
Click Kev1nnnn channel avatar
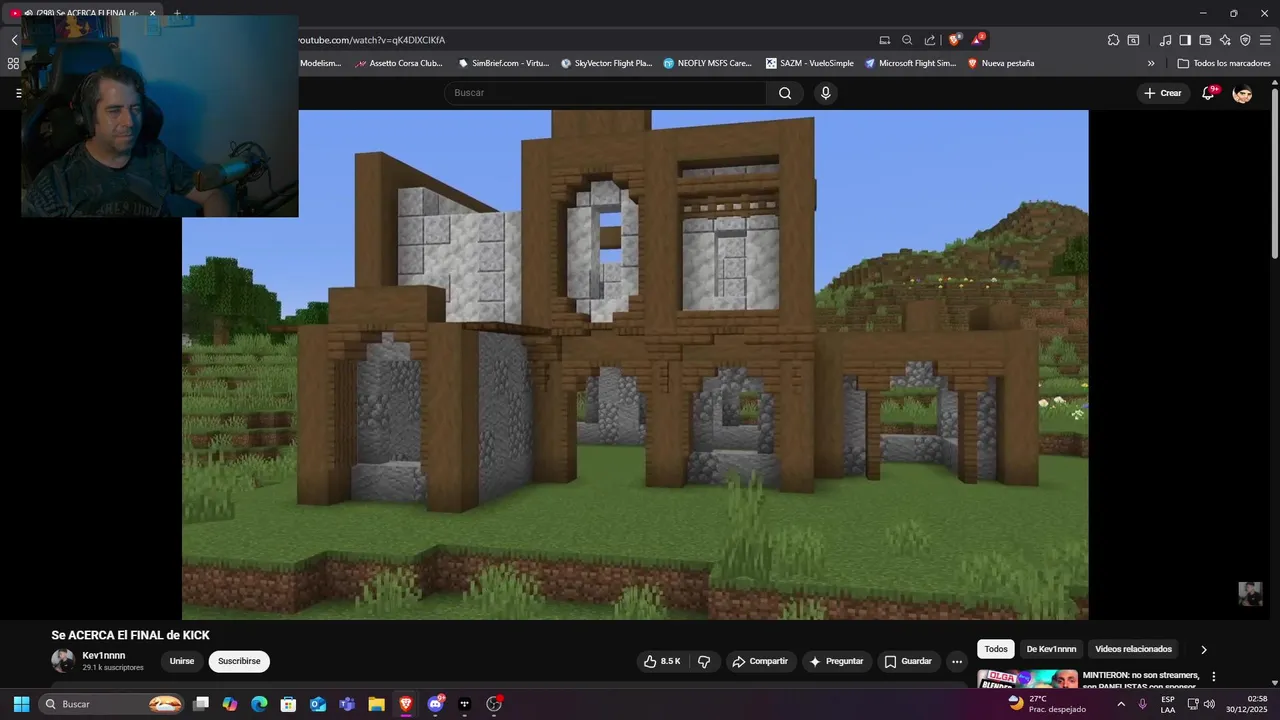click(63, 661)
